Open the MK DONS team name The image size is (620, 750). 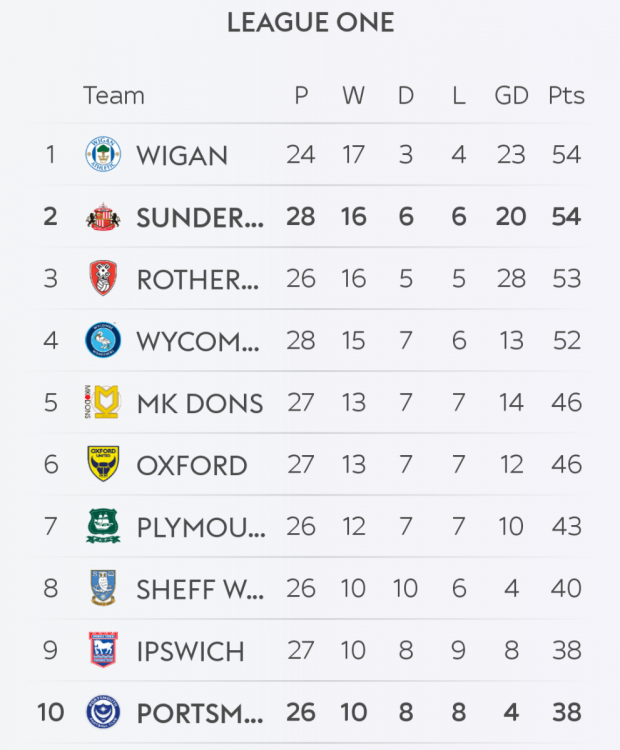pyautogui.click(x=200, y=404)
